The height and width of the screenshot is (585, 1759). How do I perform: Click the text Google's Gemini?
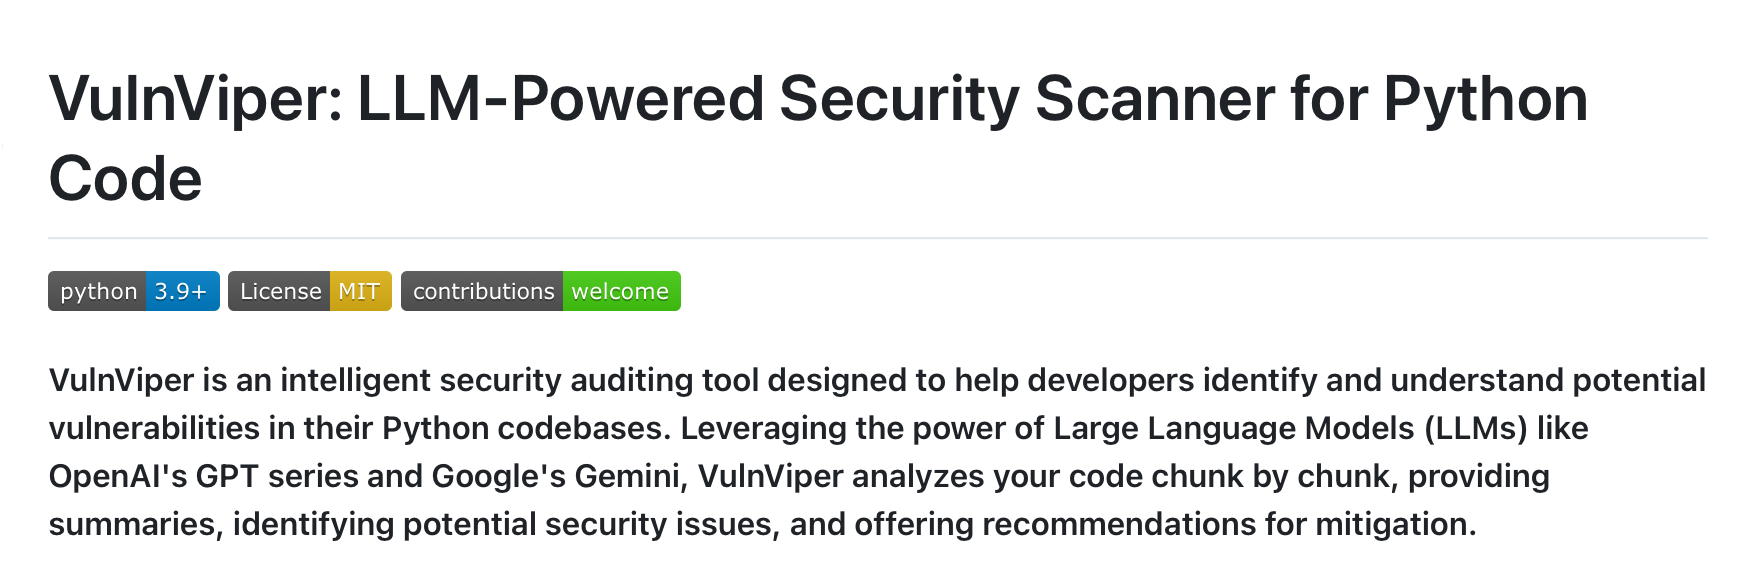point(556,476)
